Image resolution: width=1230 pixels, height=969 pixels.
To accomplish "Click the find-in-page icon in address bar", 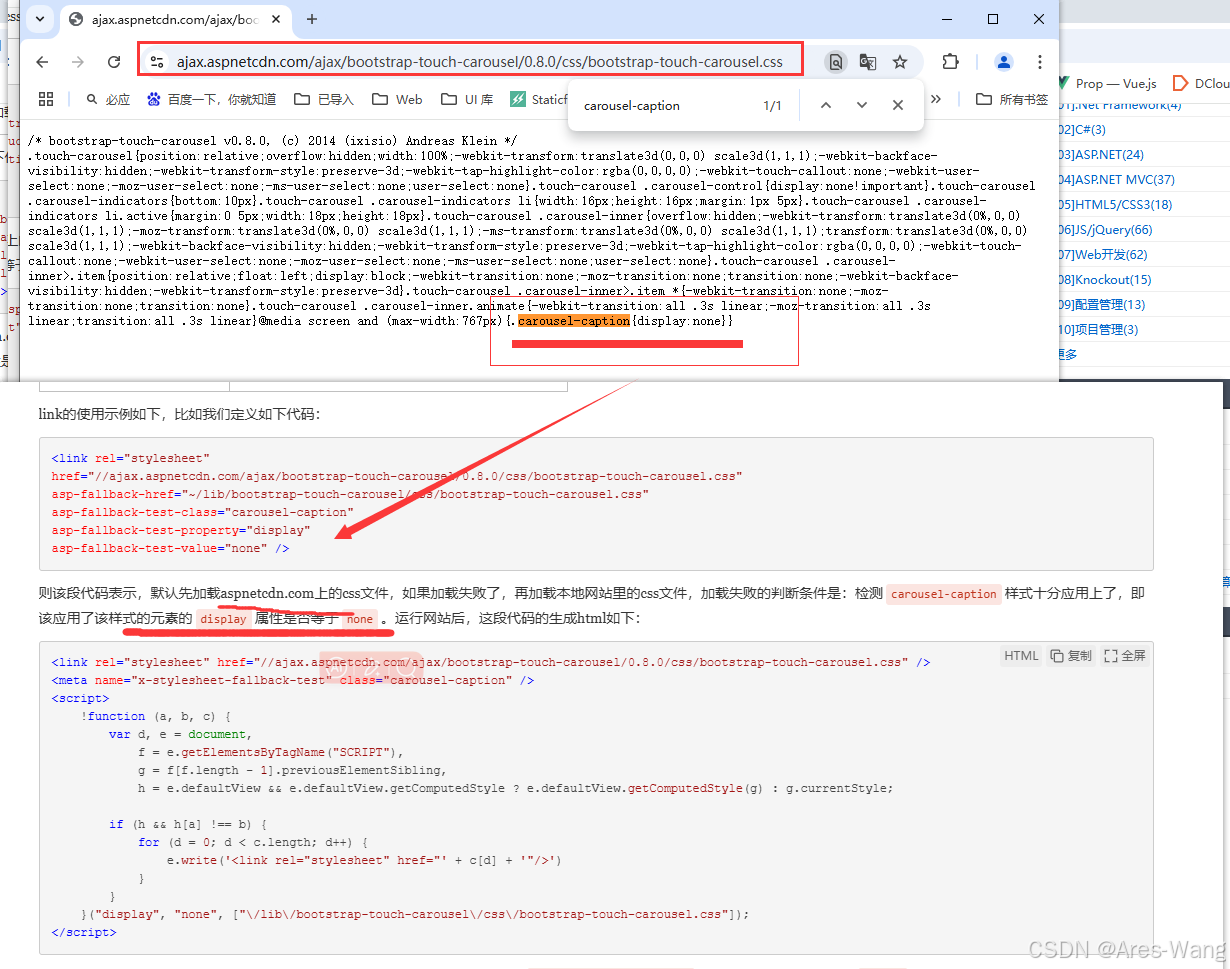I will point(835,62).
